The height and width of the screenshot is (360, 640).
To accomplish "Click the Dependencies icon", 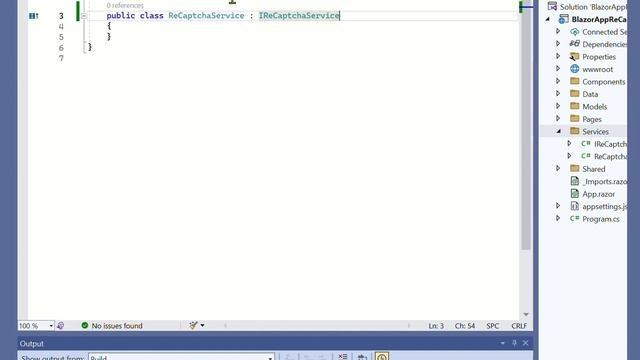I will point(575,44).
